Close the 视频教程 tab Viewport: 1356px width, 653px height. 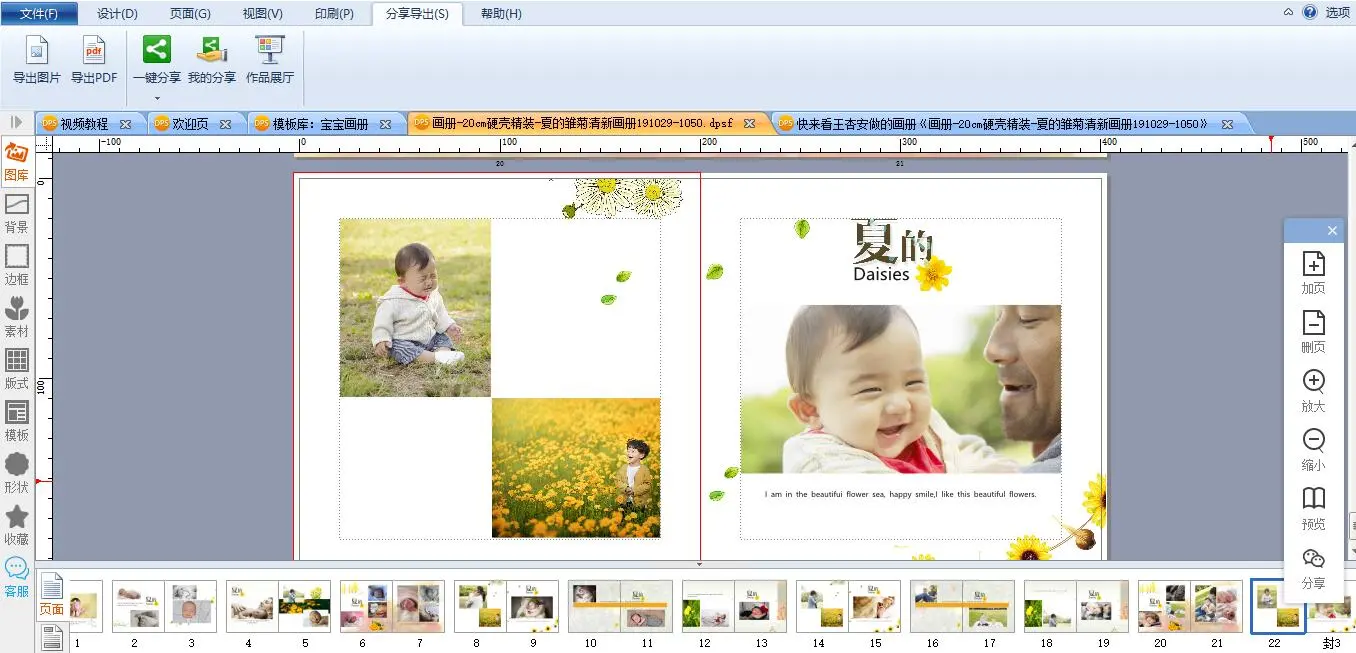pos(126,124)
